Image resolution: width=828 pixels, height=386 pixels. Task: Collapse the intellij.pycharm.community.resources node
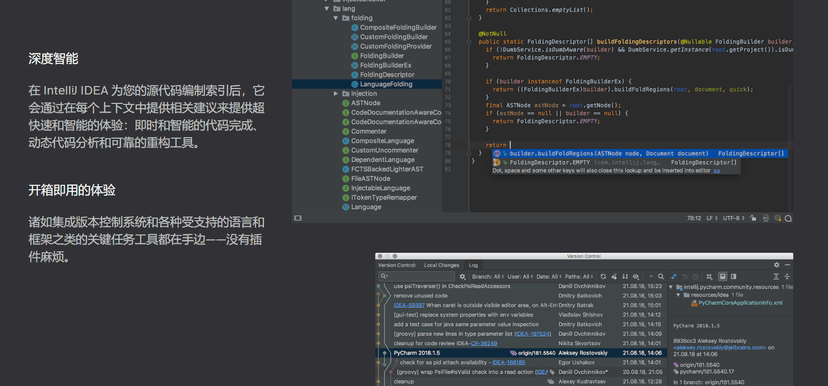[x=672, y=287]
